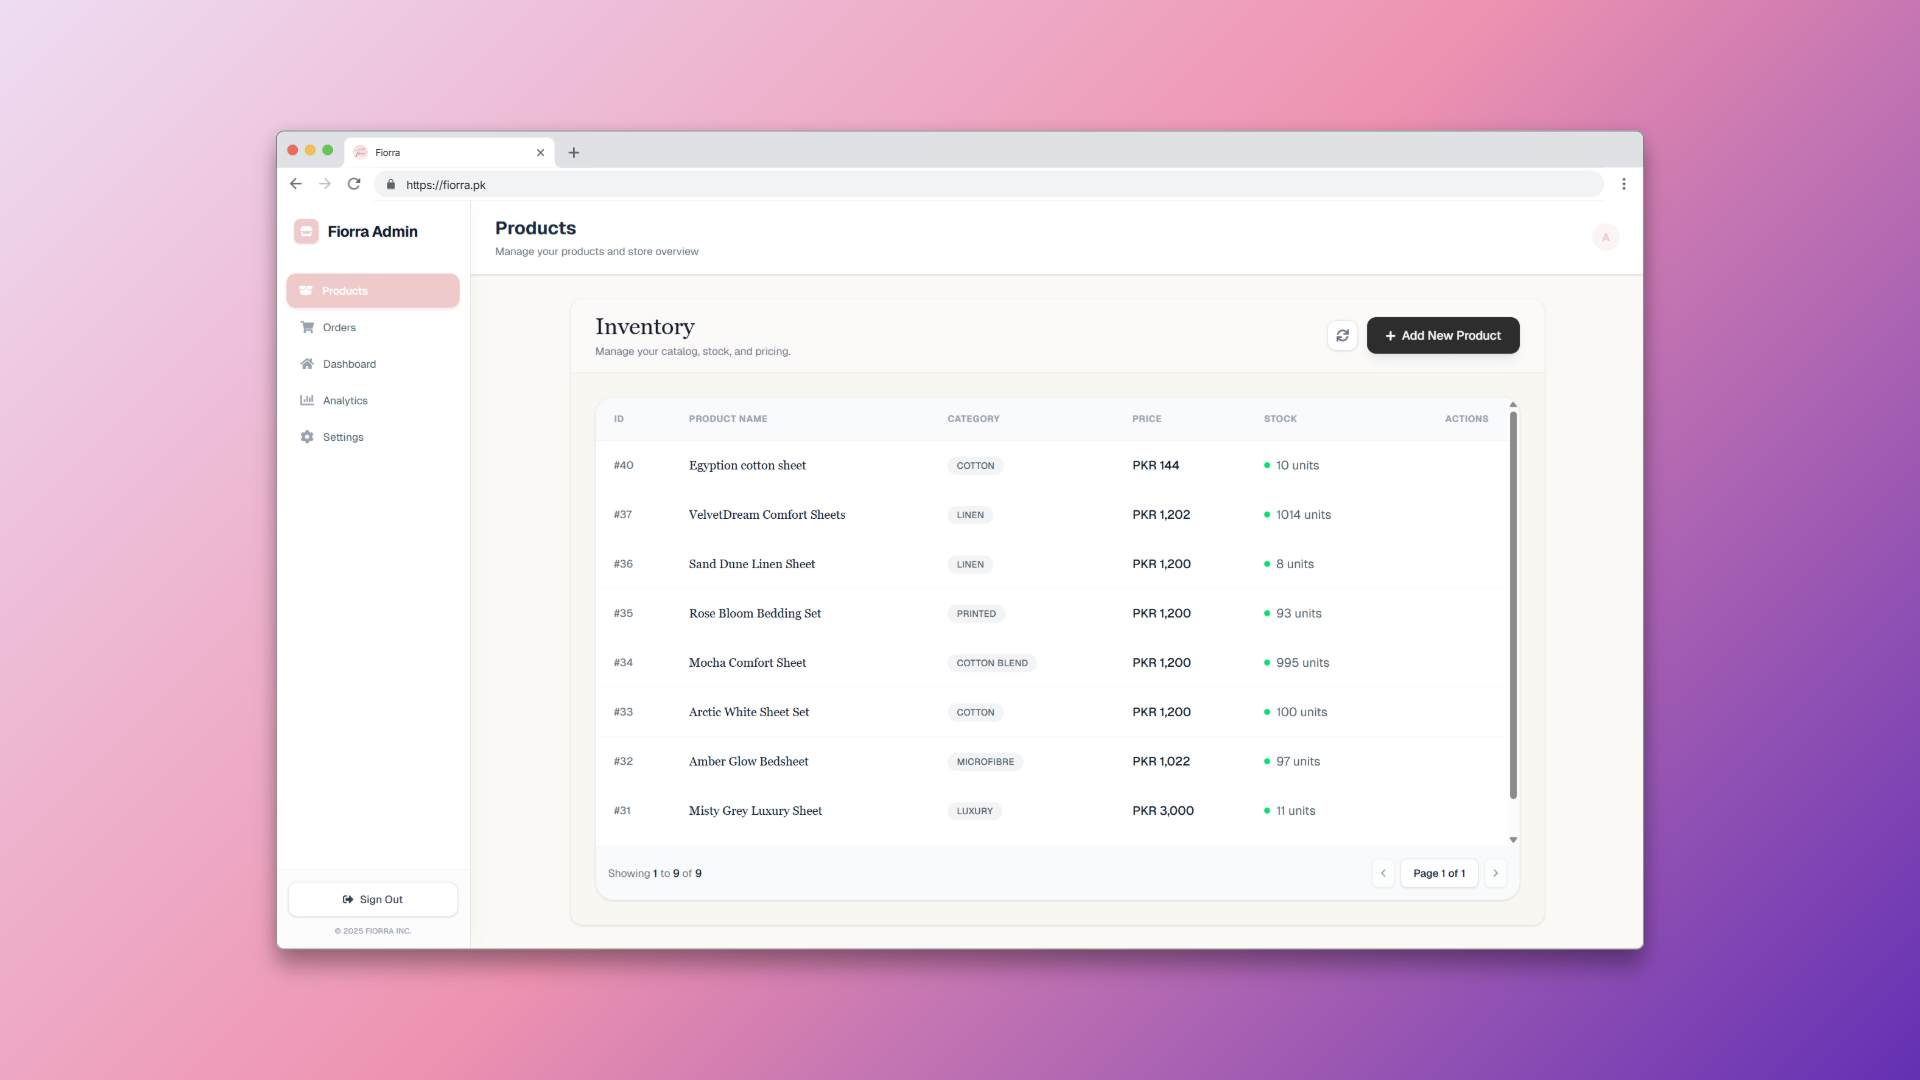
Task: Click Add New Product button
Action: tap(1442, 336)
